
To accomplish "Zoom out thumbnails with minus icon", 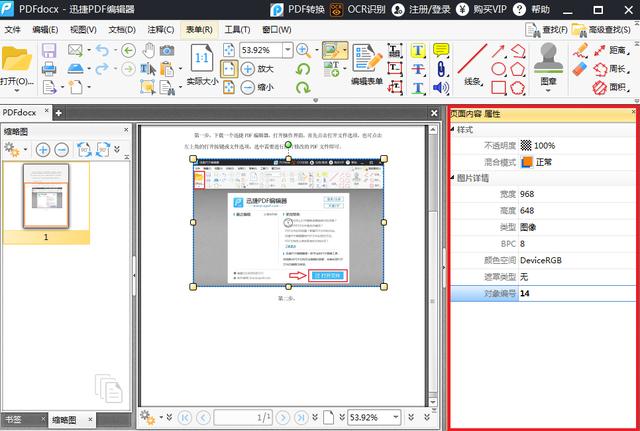I will (x=62, y=150).
